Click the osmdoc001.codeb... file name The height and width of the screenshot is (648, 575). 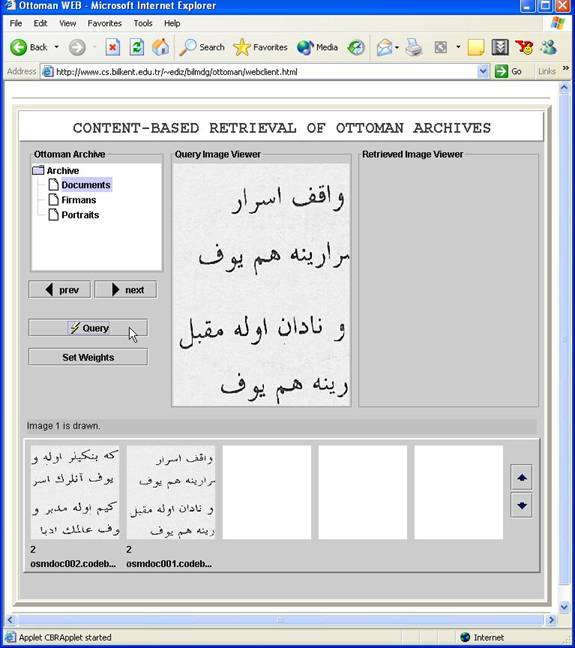(x=169, y=564)
